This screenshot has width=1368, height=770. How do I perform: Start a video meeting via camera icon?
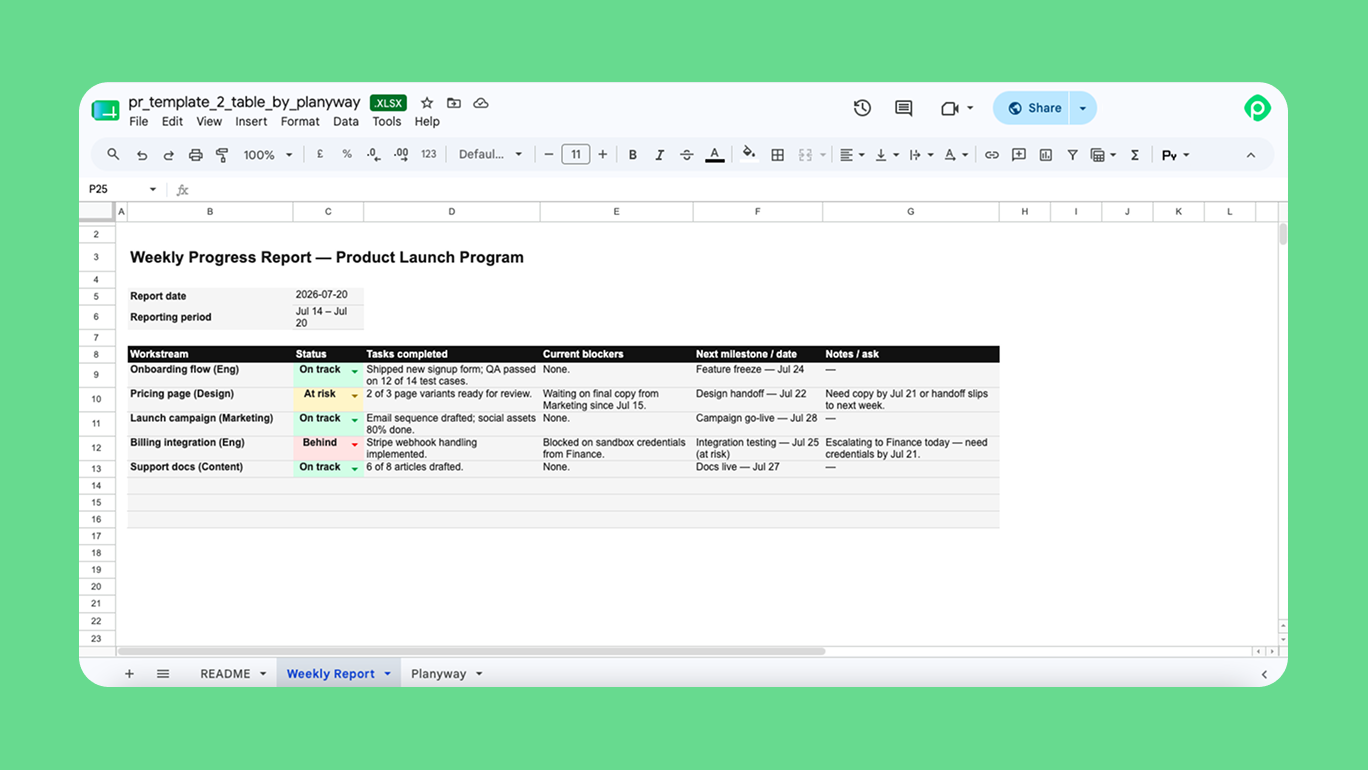tap(950, 108)
